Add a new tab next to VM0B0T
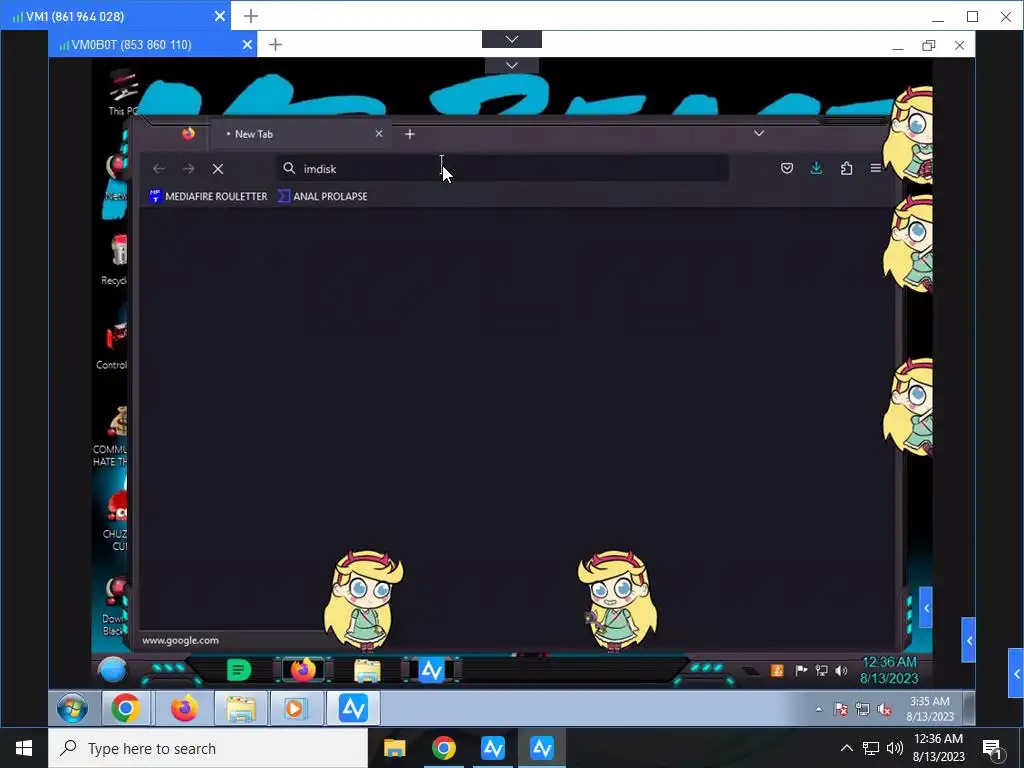 click(x=276, y=44)
